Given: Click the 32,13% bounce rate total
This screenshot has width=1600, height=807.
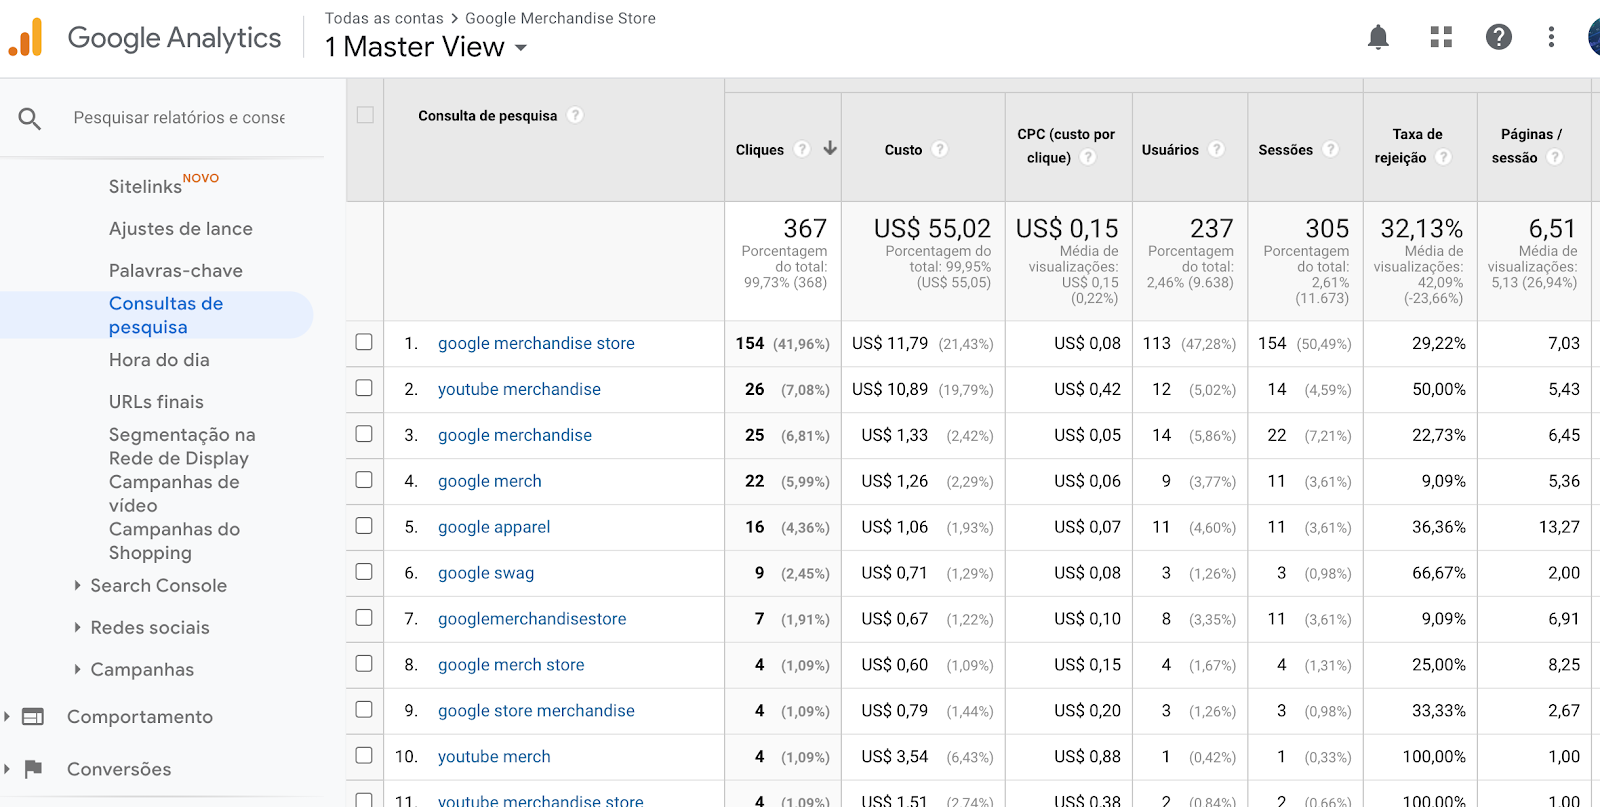Looking at the screenshot, I should point(1421,229).
